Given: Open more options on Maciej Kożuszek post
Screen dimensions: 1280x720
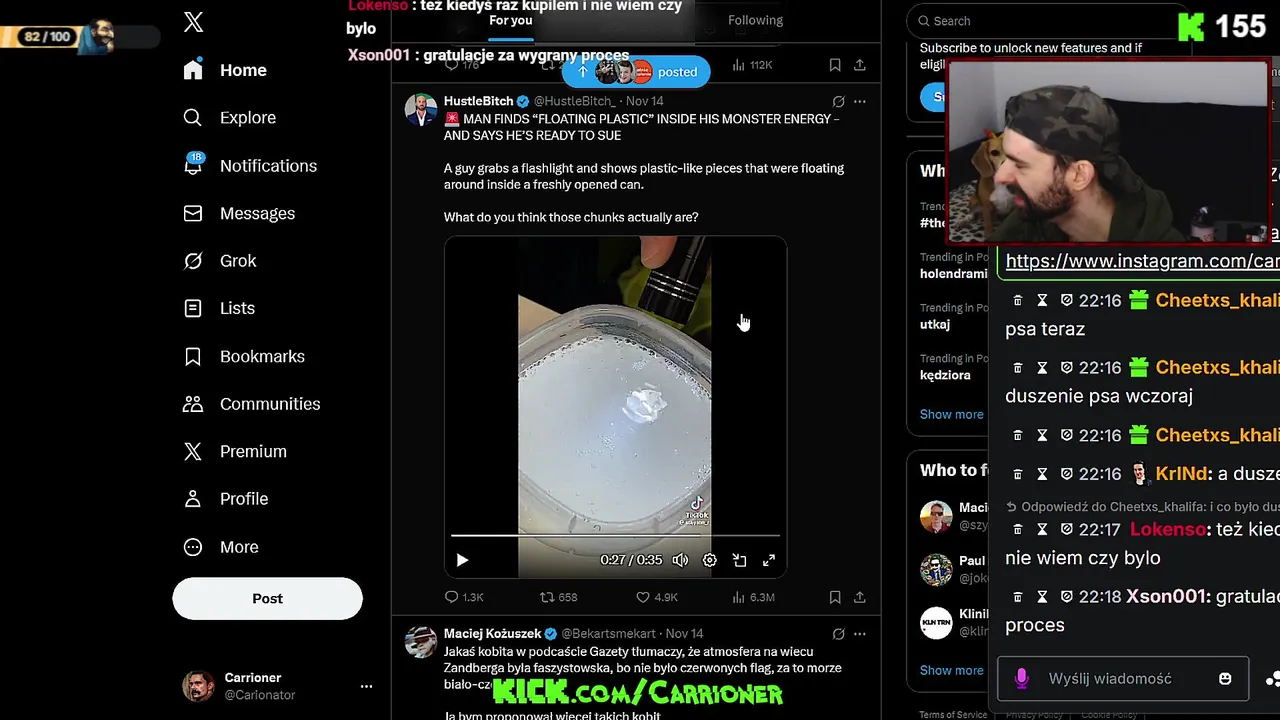Looking at the screenshot, I should point(860,634).
